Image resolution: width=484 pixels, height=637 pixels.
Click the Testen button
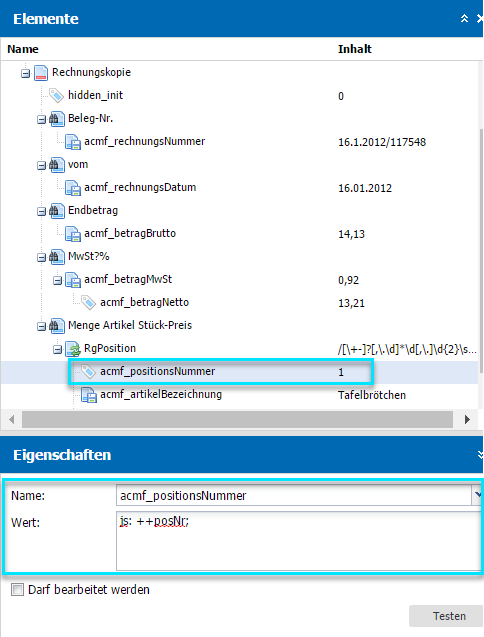[449, 616]
